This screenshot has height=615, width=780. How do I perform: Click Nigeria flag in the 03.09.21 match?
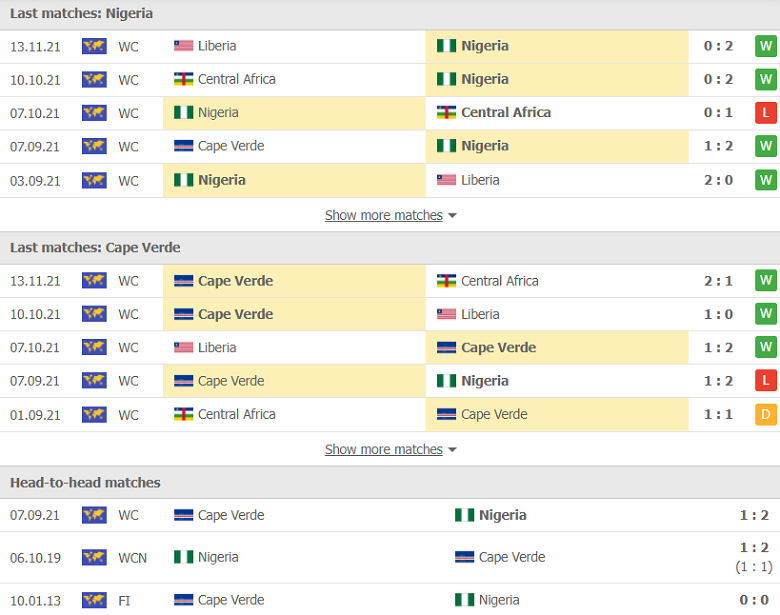tap(184, 180)
